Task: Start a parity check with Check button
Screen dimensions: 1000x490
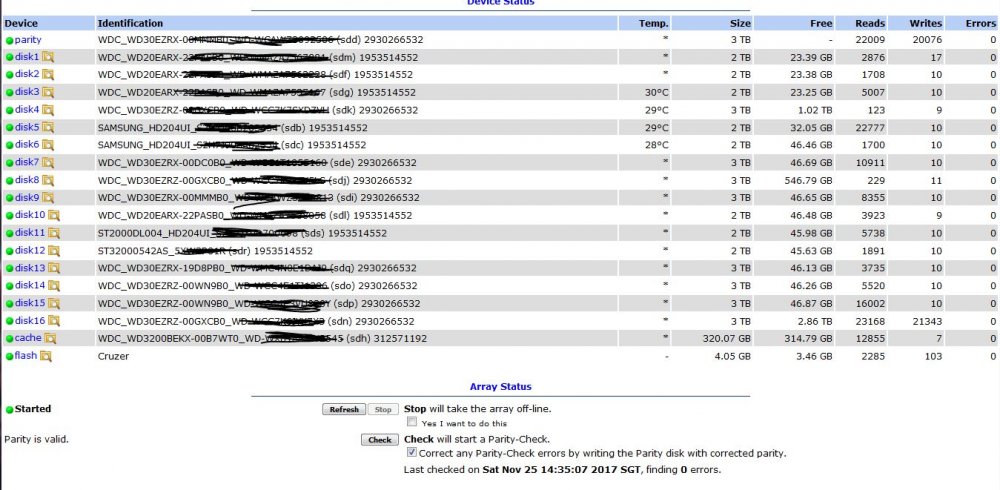Action: pos(379,440)
